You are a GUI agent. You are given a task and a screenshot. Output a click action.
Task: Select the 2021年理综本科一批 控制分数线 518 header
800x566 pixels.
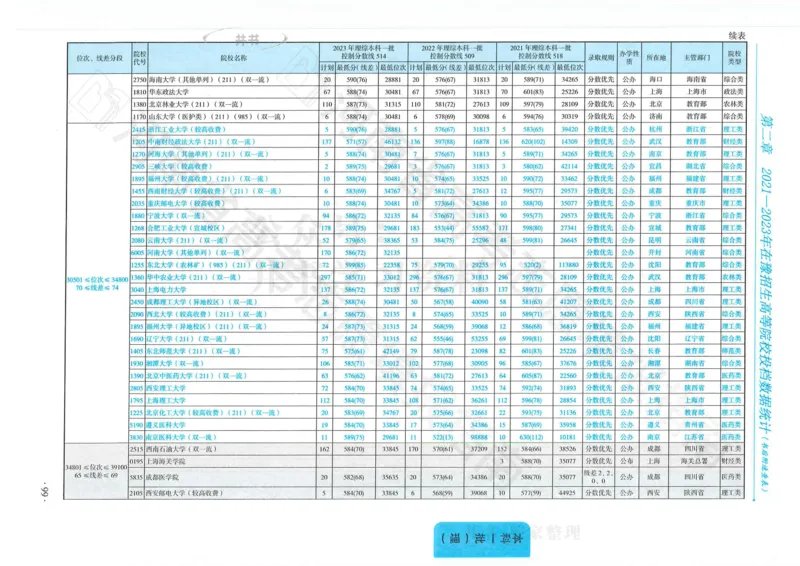pyautogui.click(x=540, y=52)
